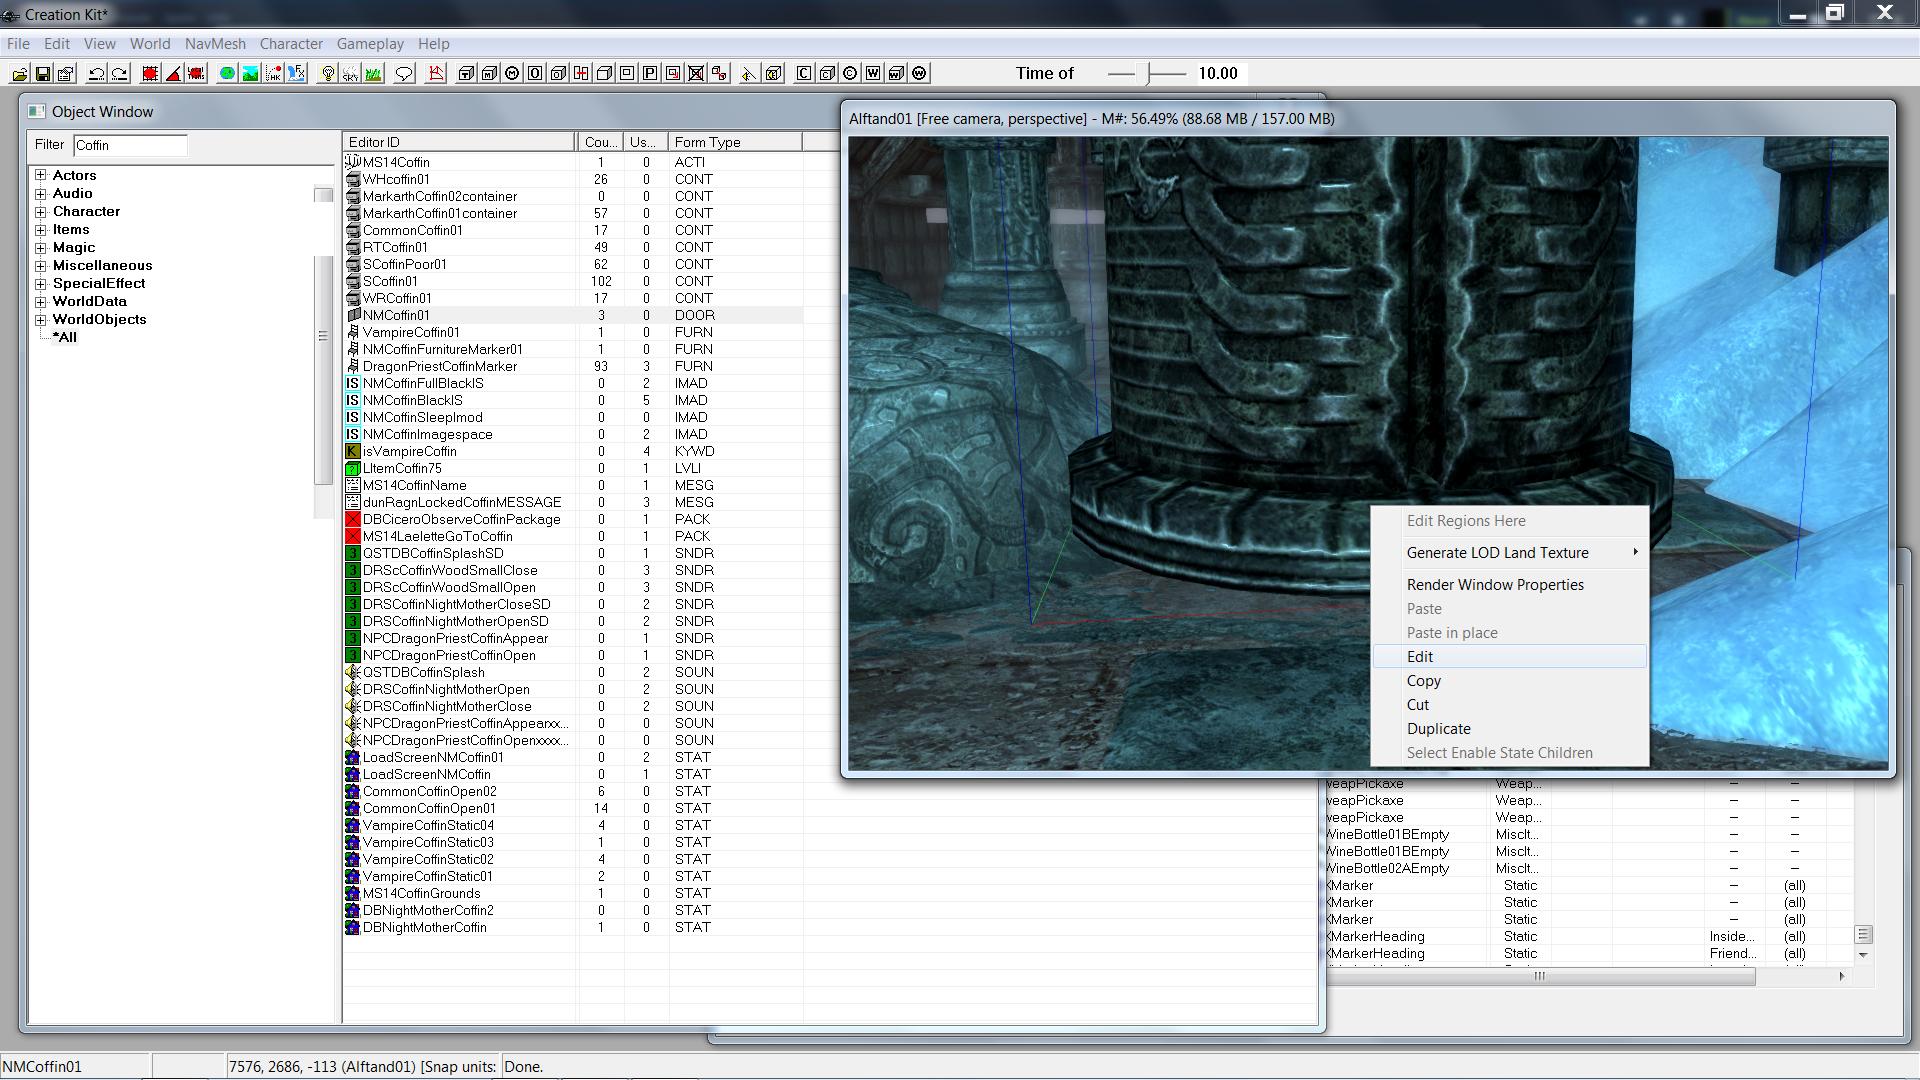Image resolution: width=1920 pixels, height=1080 pixels.
Task: Expand the WorldObjects tree category
Action: point(41,320)
